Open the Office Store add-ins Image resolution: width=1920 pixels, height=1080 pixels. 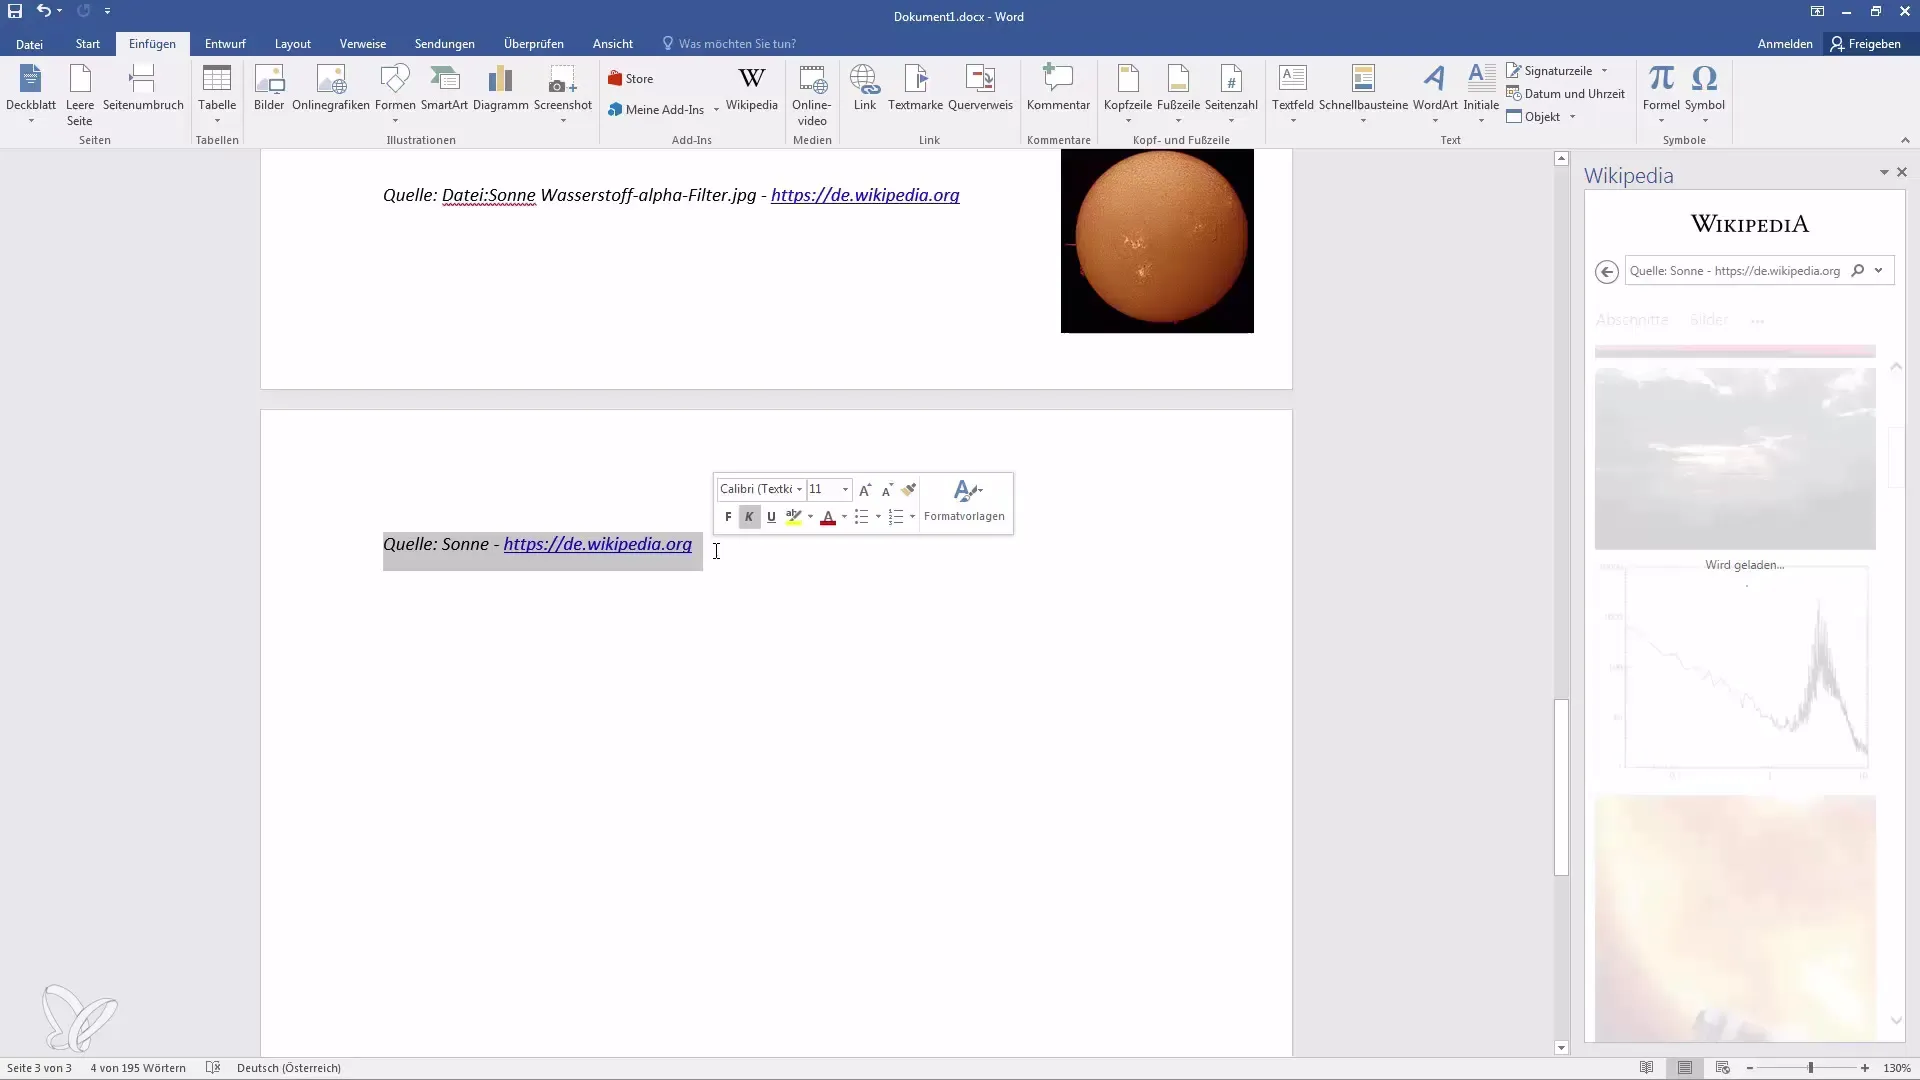pos(631,79)
